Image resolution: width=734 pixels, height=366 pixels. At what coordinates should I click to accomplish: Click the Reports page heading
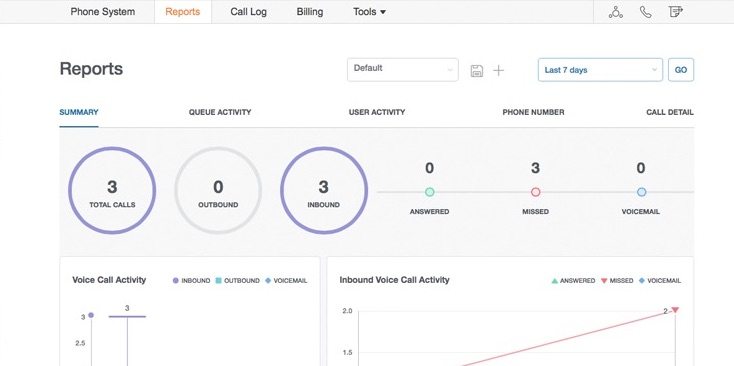pyautogui.click(x=91, y=69)
